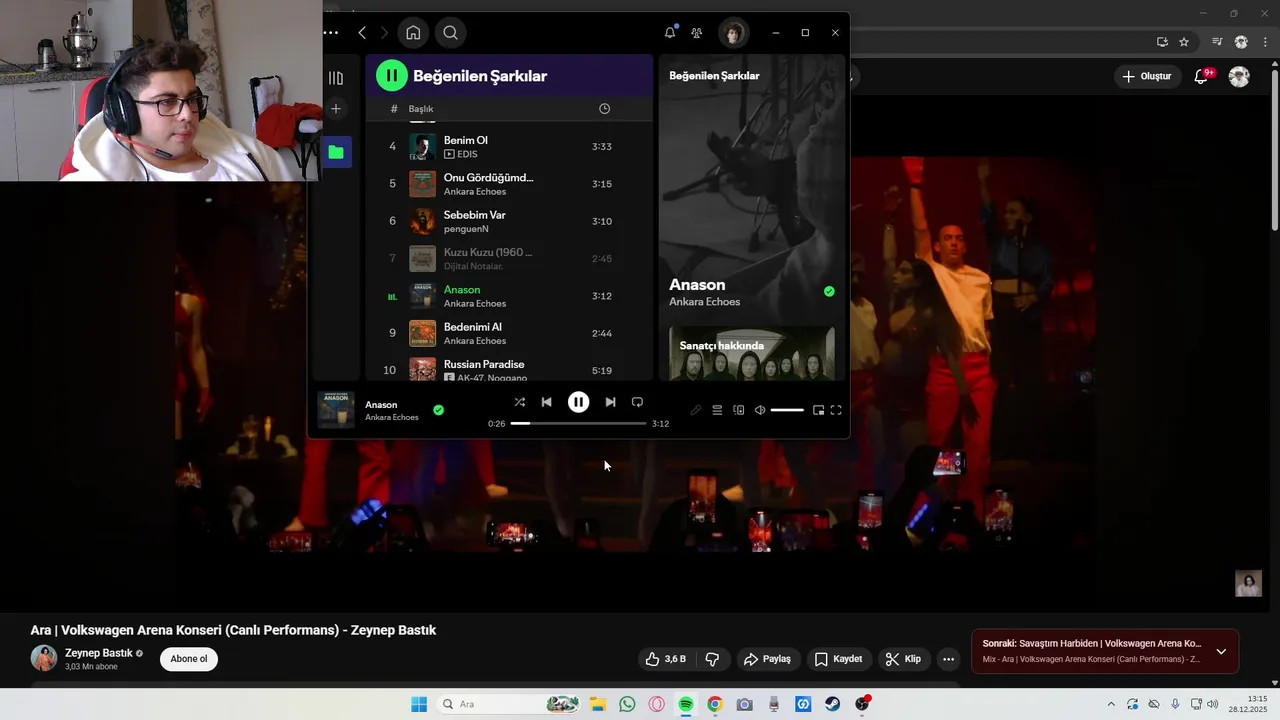The width and height of the screenshot is (1280, 720).
Task: Play track Onu Gördüğümd... in list
Action: point(509,184)
